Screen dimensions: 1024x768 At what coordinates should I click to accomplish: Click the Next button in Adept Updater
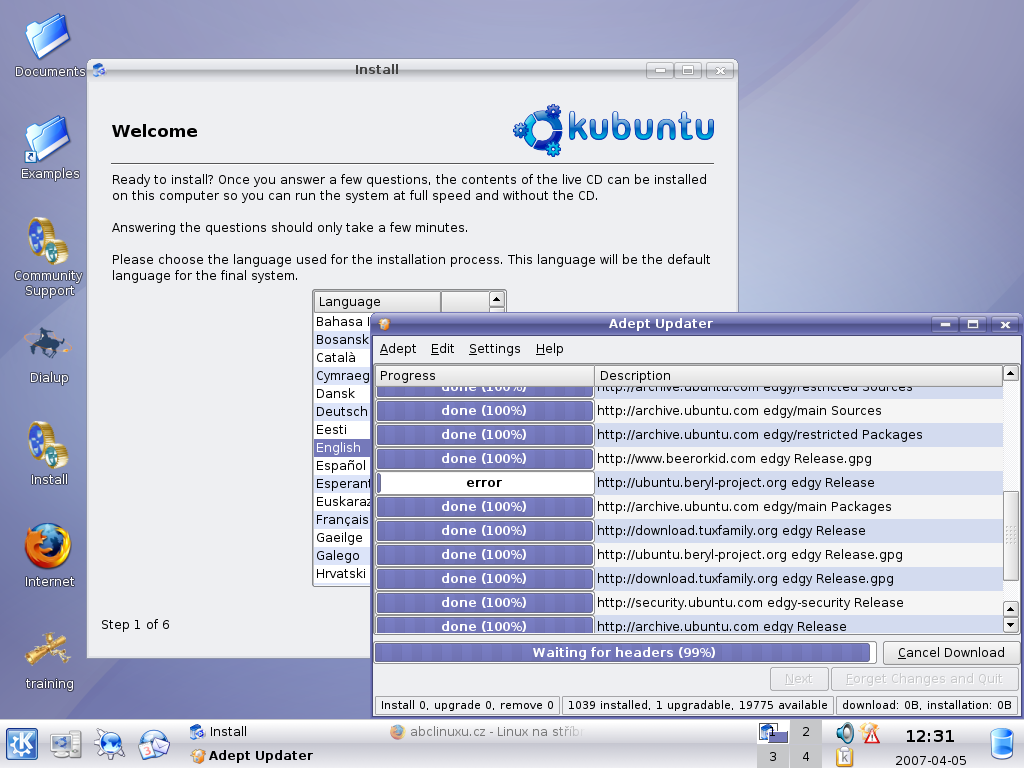coord(799,679)
